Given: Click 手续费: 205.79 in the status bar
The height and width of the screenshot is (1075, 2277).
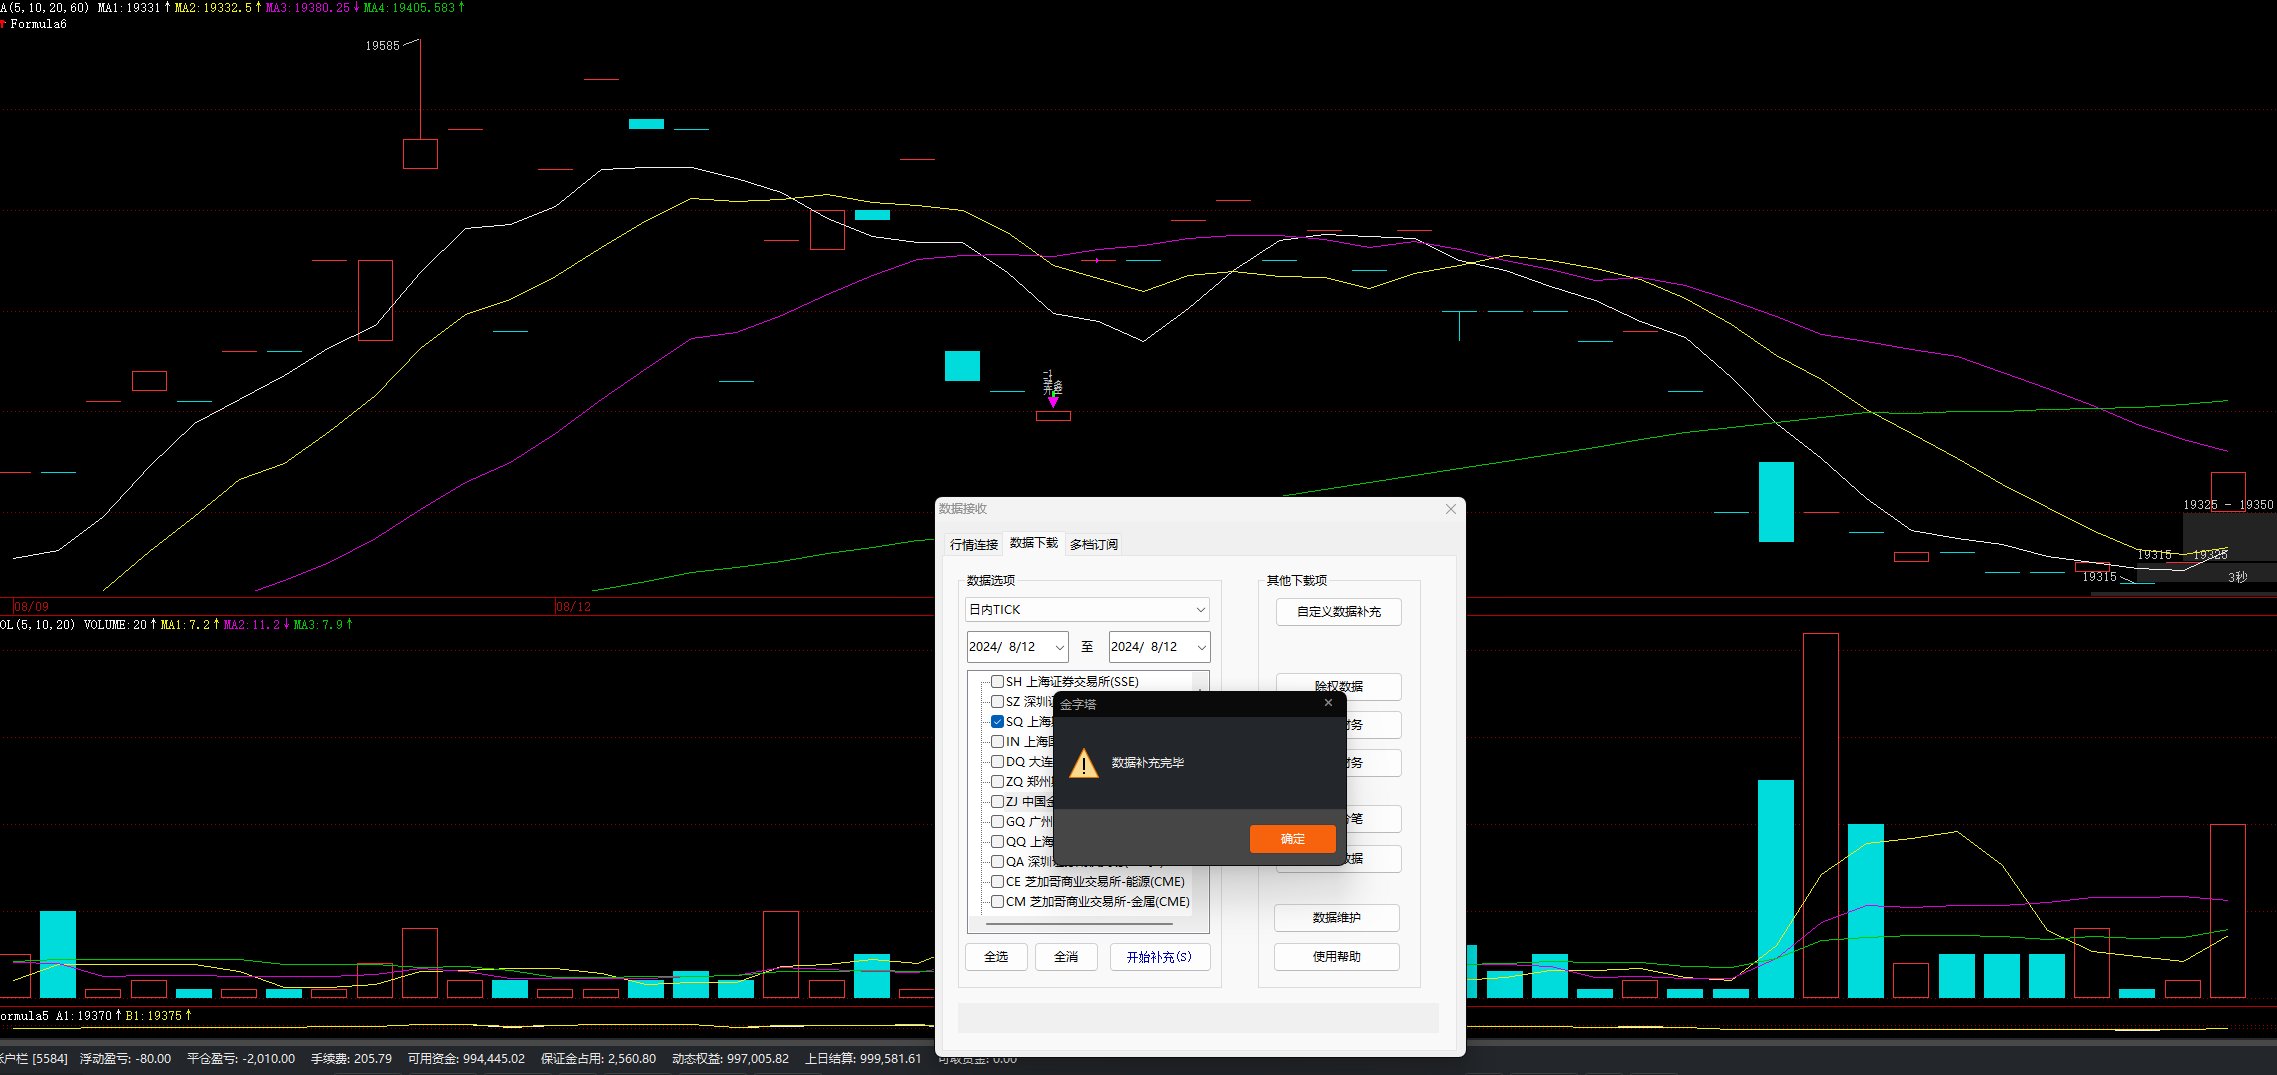Looking at the screenshot, I should click(351, 1059).
